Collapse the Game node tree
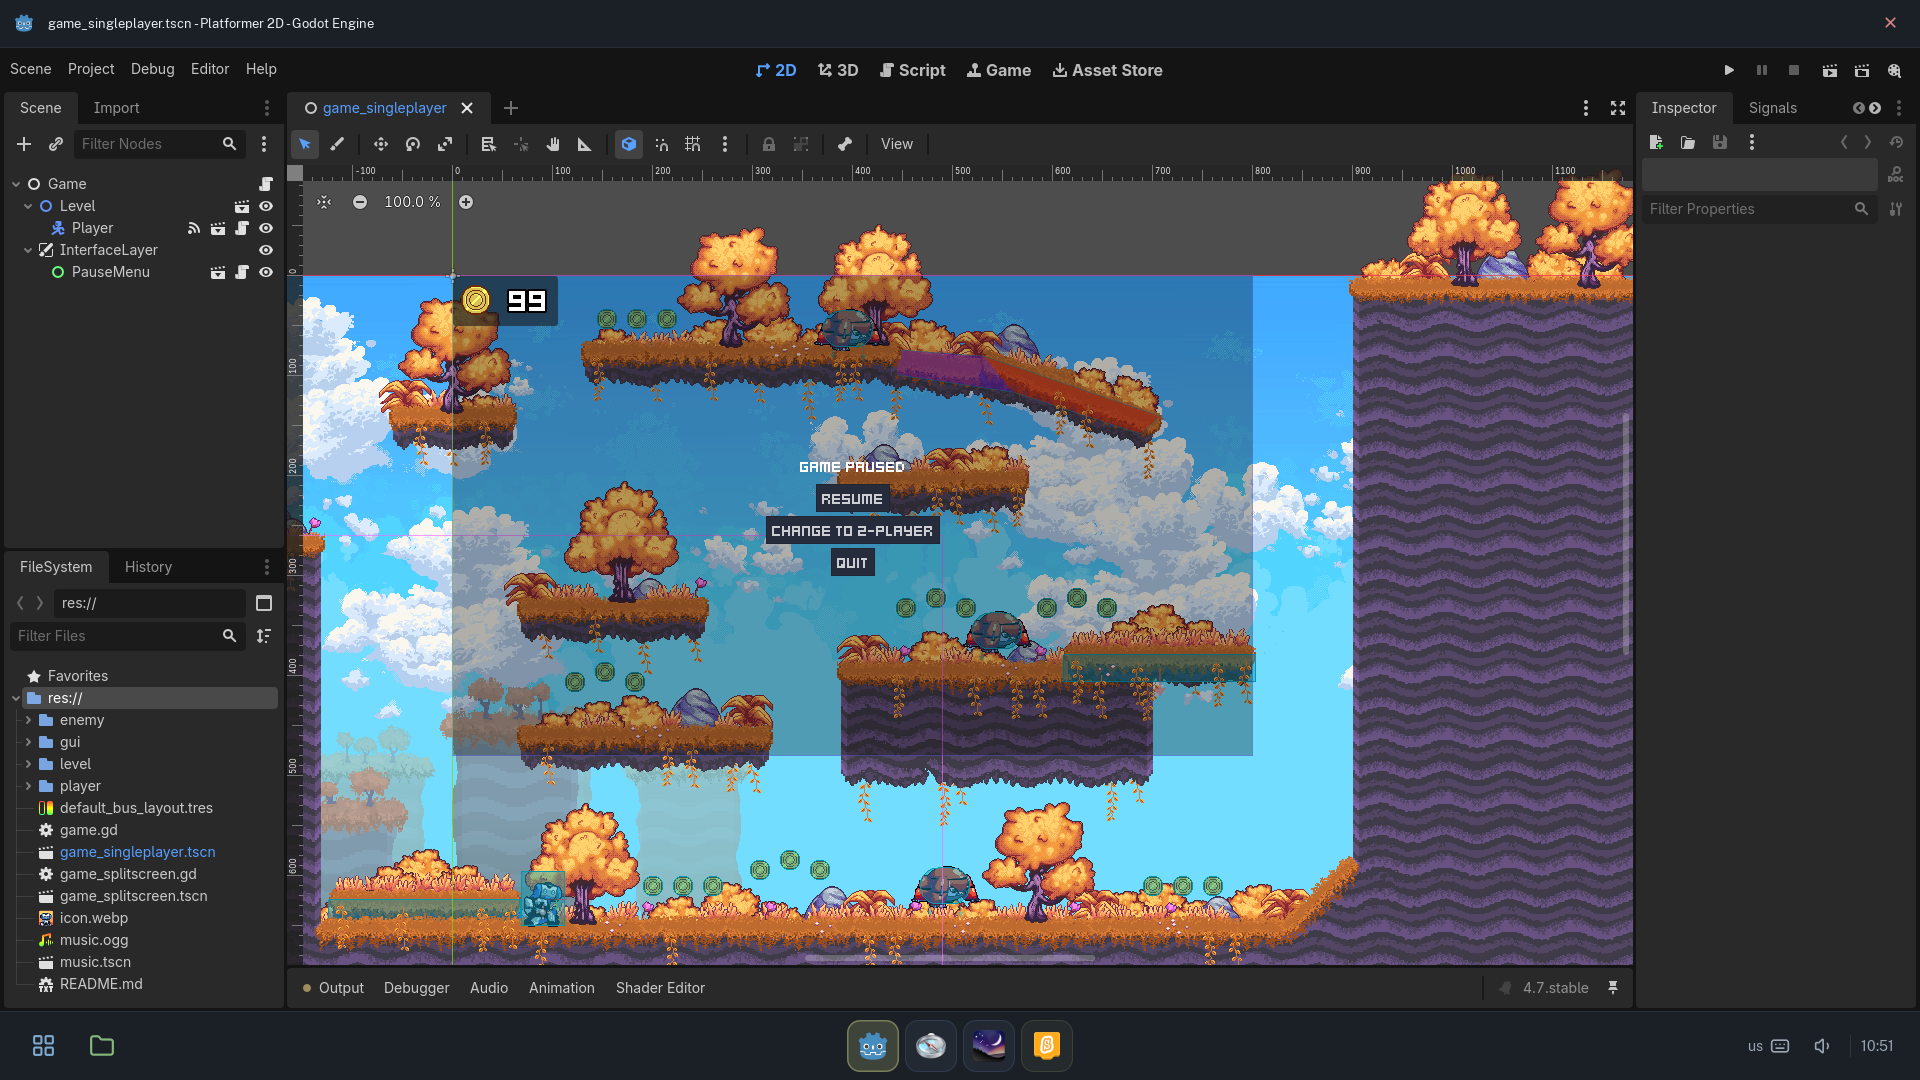Image resolution: width=1920 pixels, height=1080 pixels. [16, 184]
